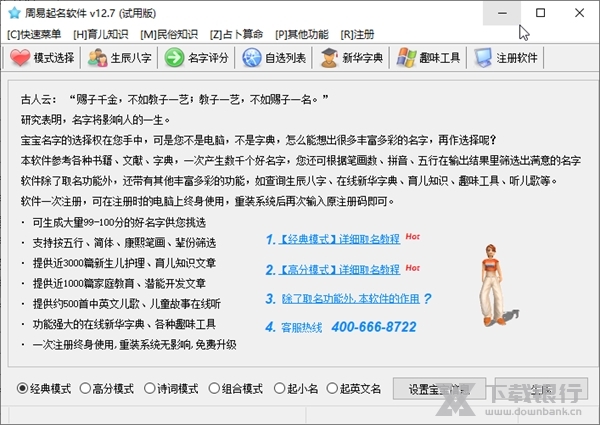Open 【高分模式】详细取名教程 link
Image resolution: width=600 pixels, height=425 pixels.
point(339,269)
